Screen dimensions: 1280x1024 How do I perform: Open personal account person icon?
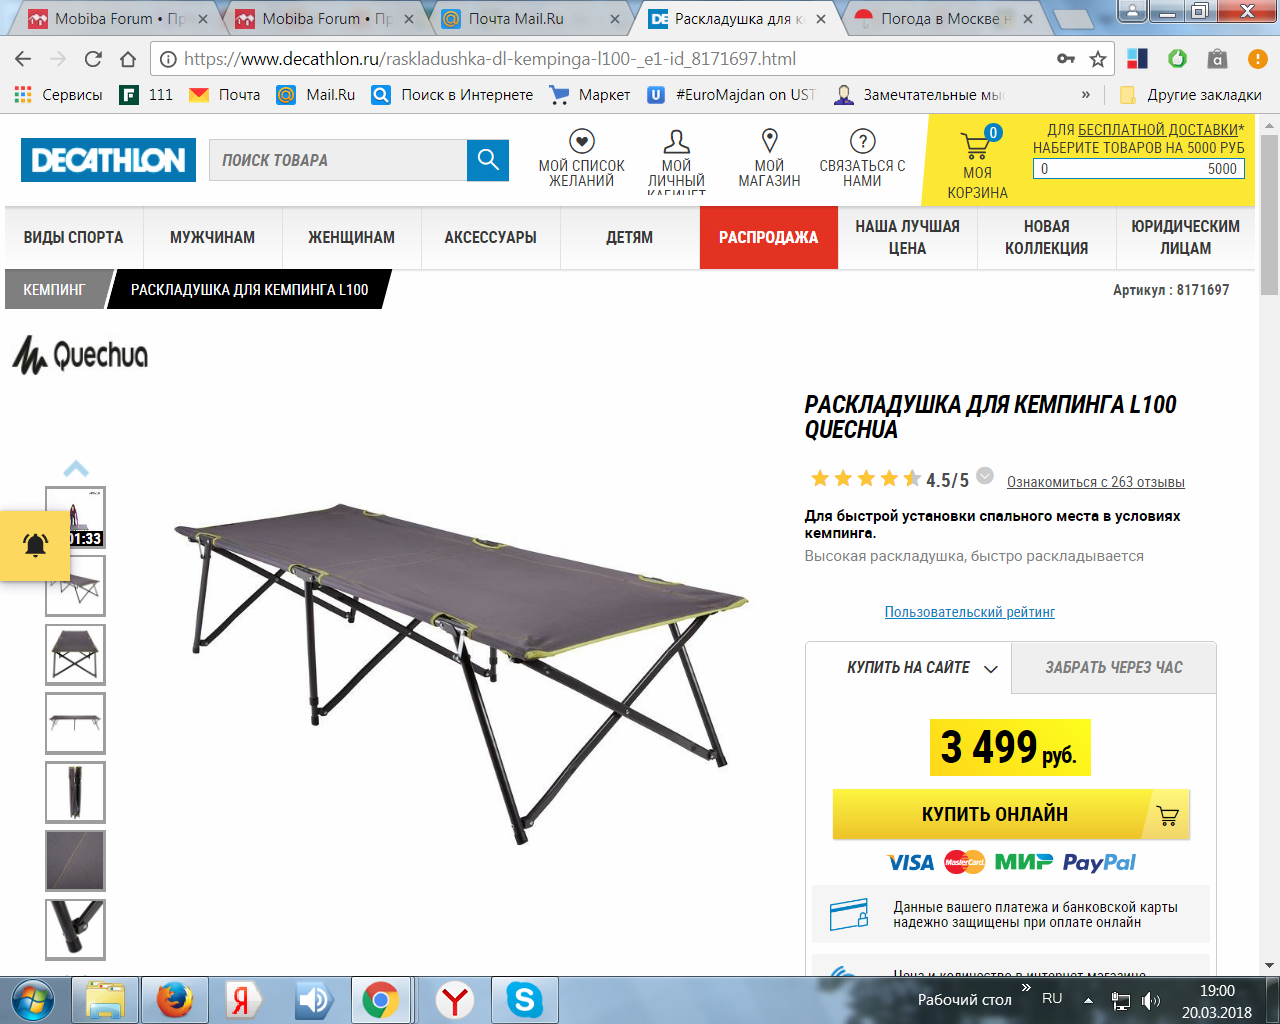click(677, 141)
